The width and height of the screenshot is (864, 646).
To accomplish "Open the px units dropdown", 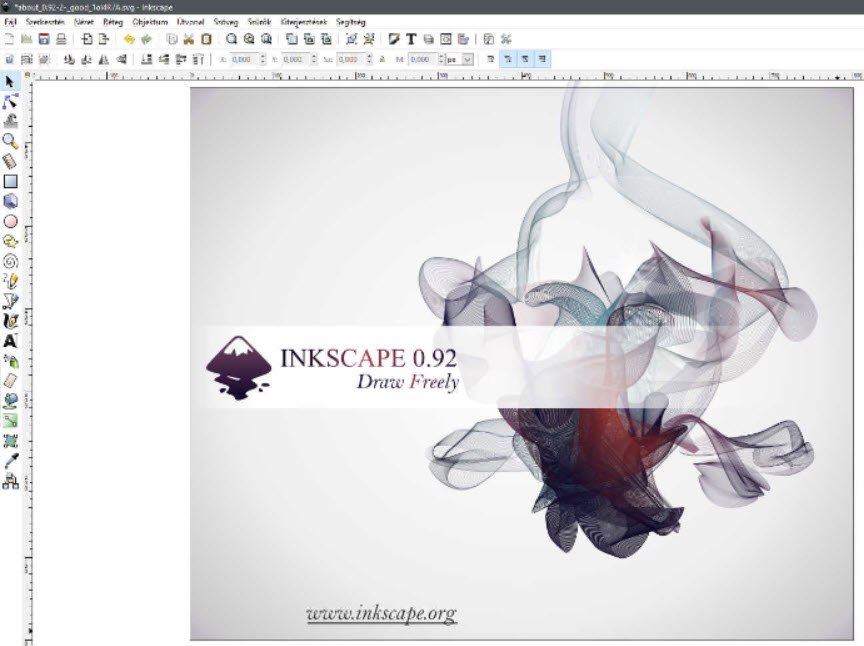I will 467,59.
